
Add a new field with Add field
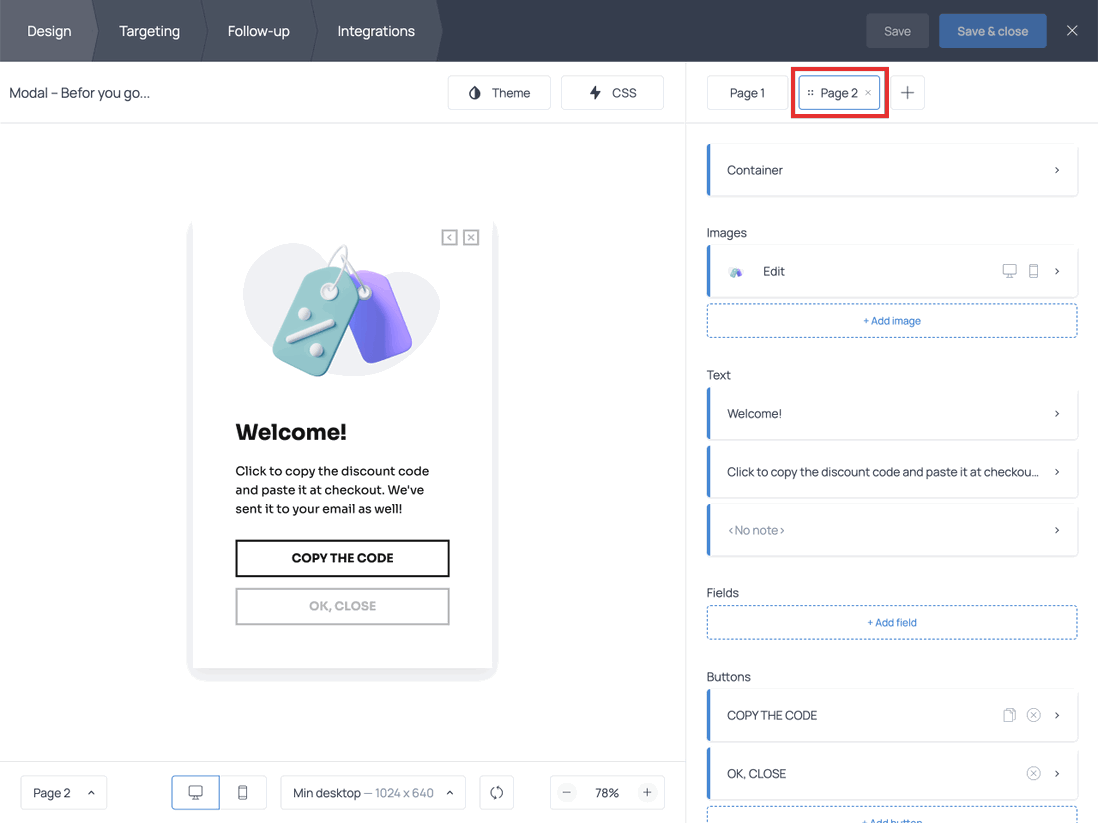pos(891,621)
